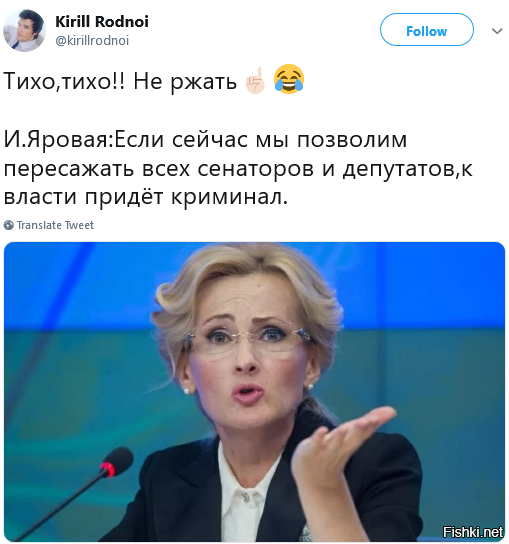Translate Tweet into your language

click(56, 225)
